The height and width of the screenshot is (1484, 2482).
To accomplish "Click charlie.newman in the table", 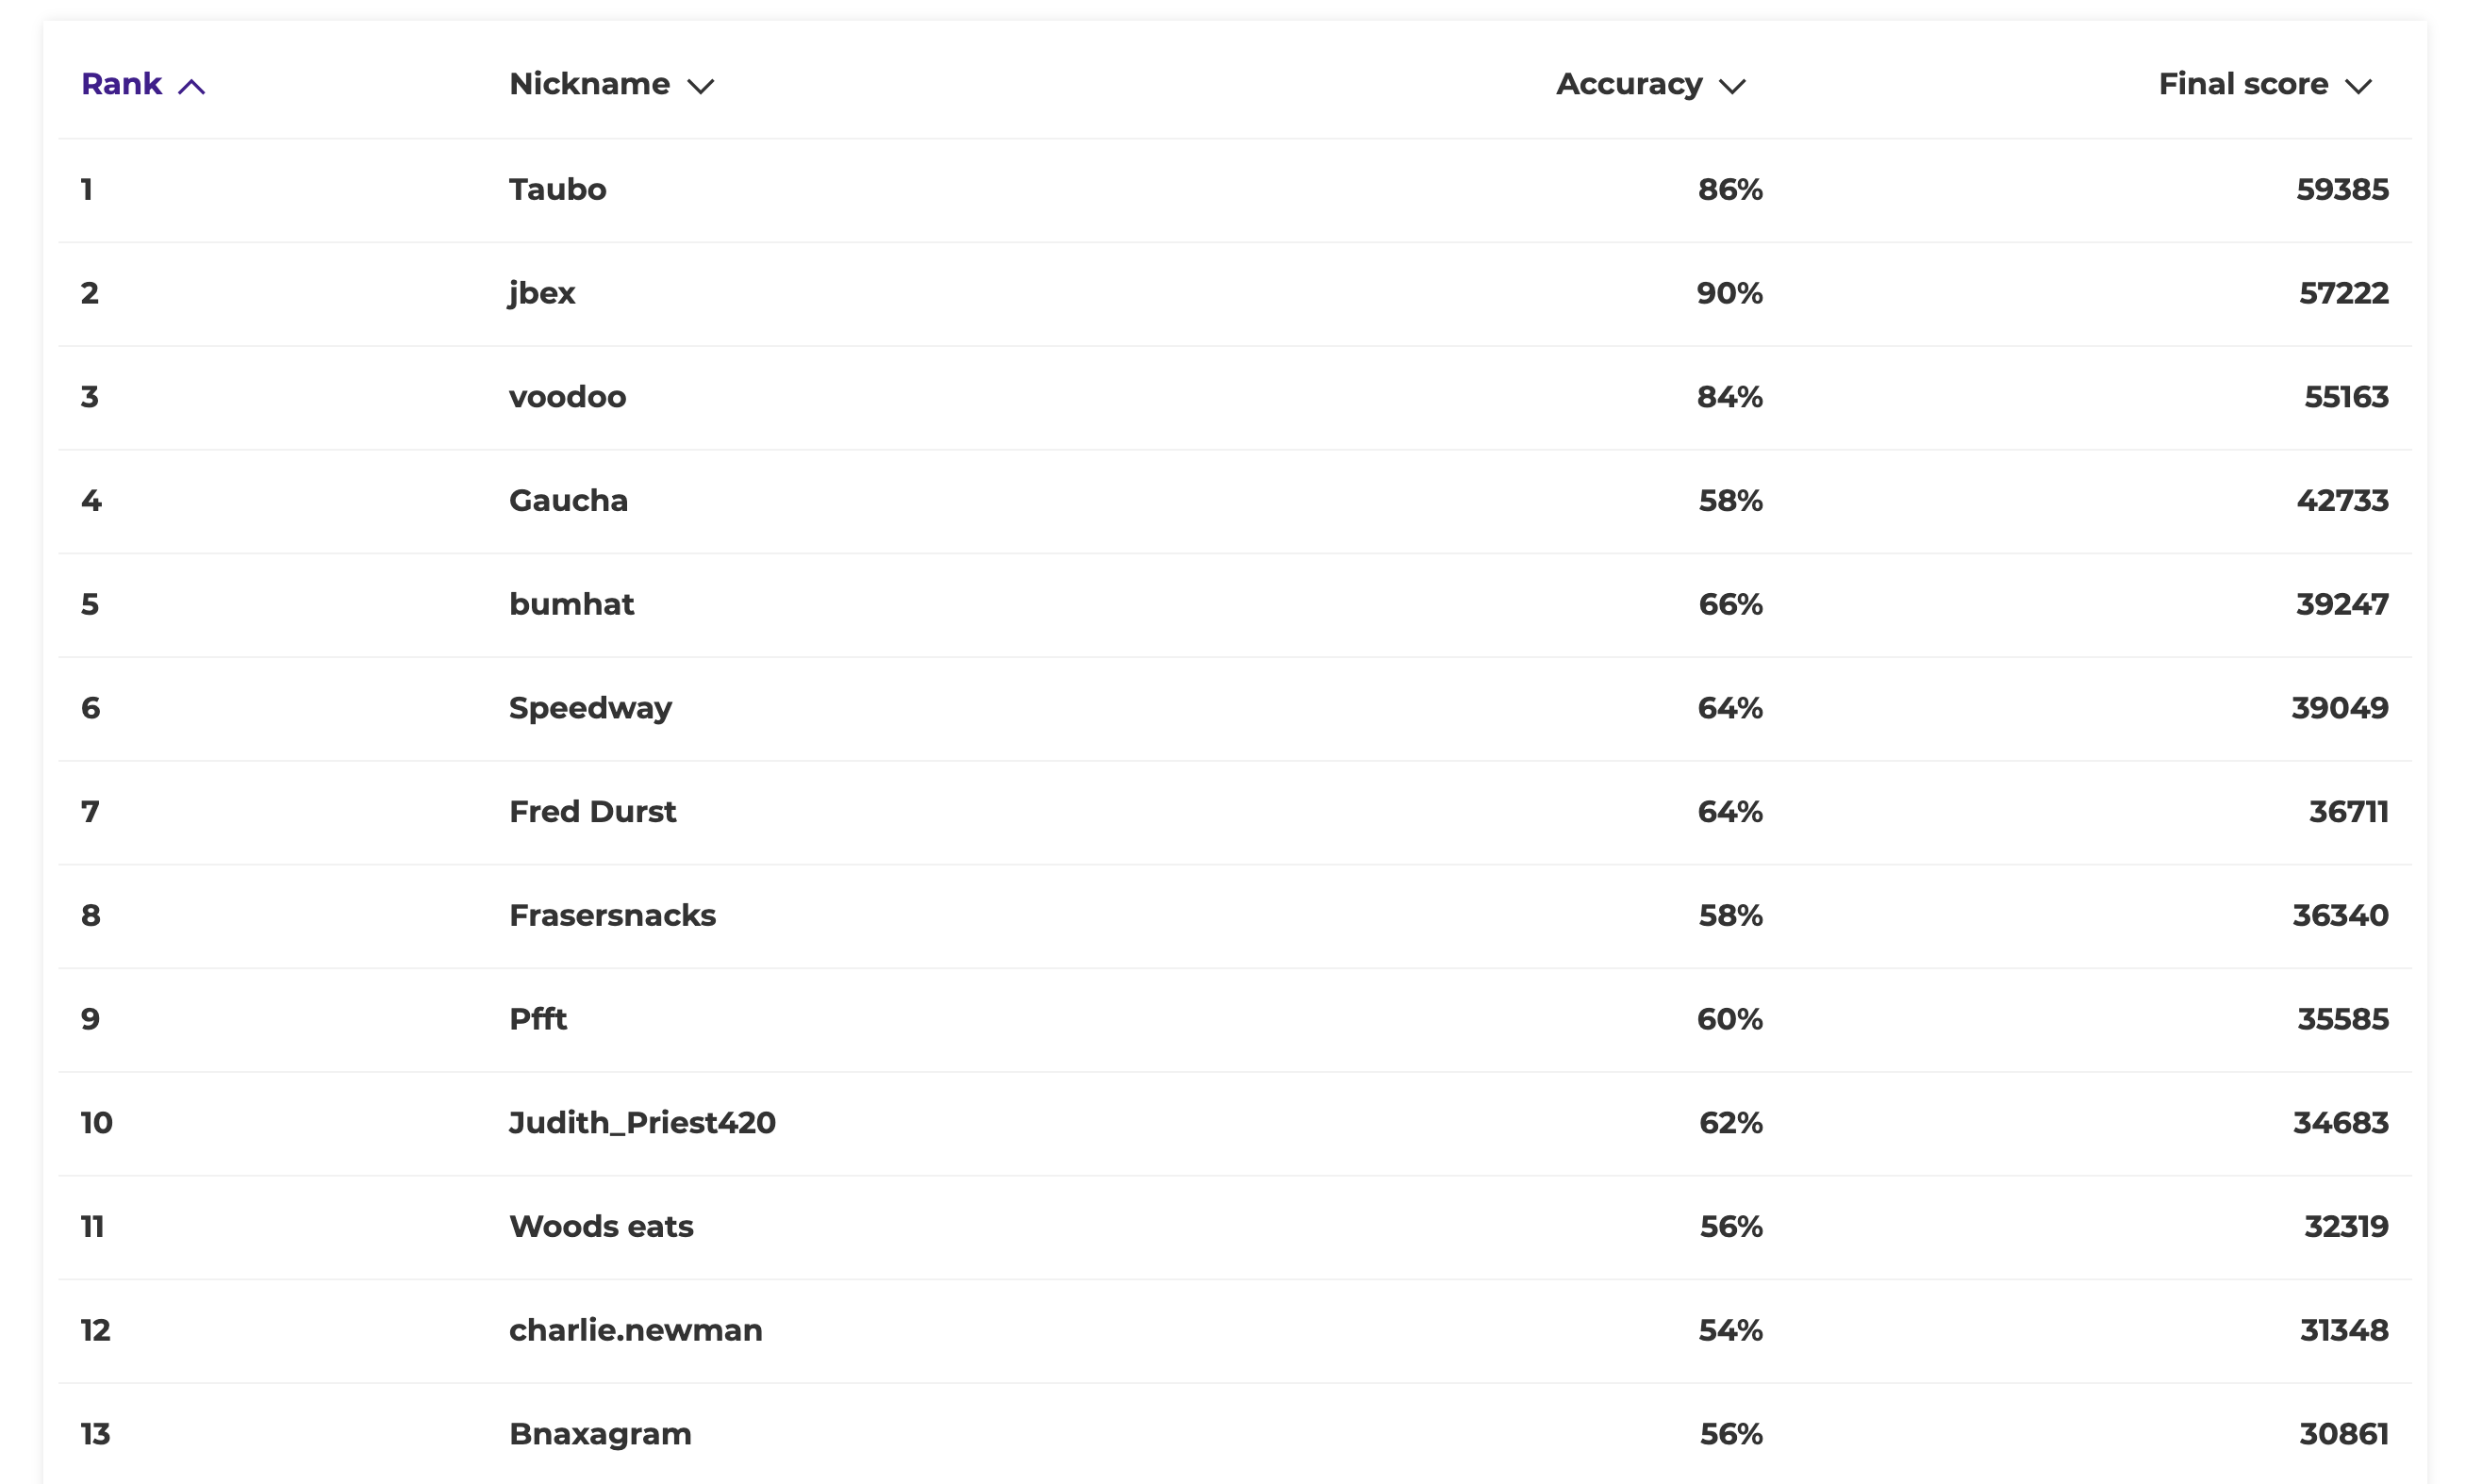I will (635, 1330).
